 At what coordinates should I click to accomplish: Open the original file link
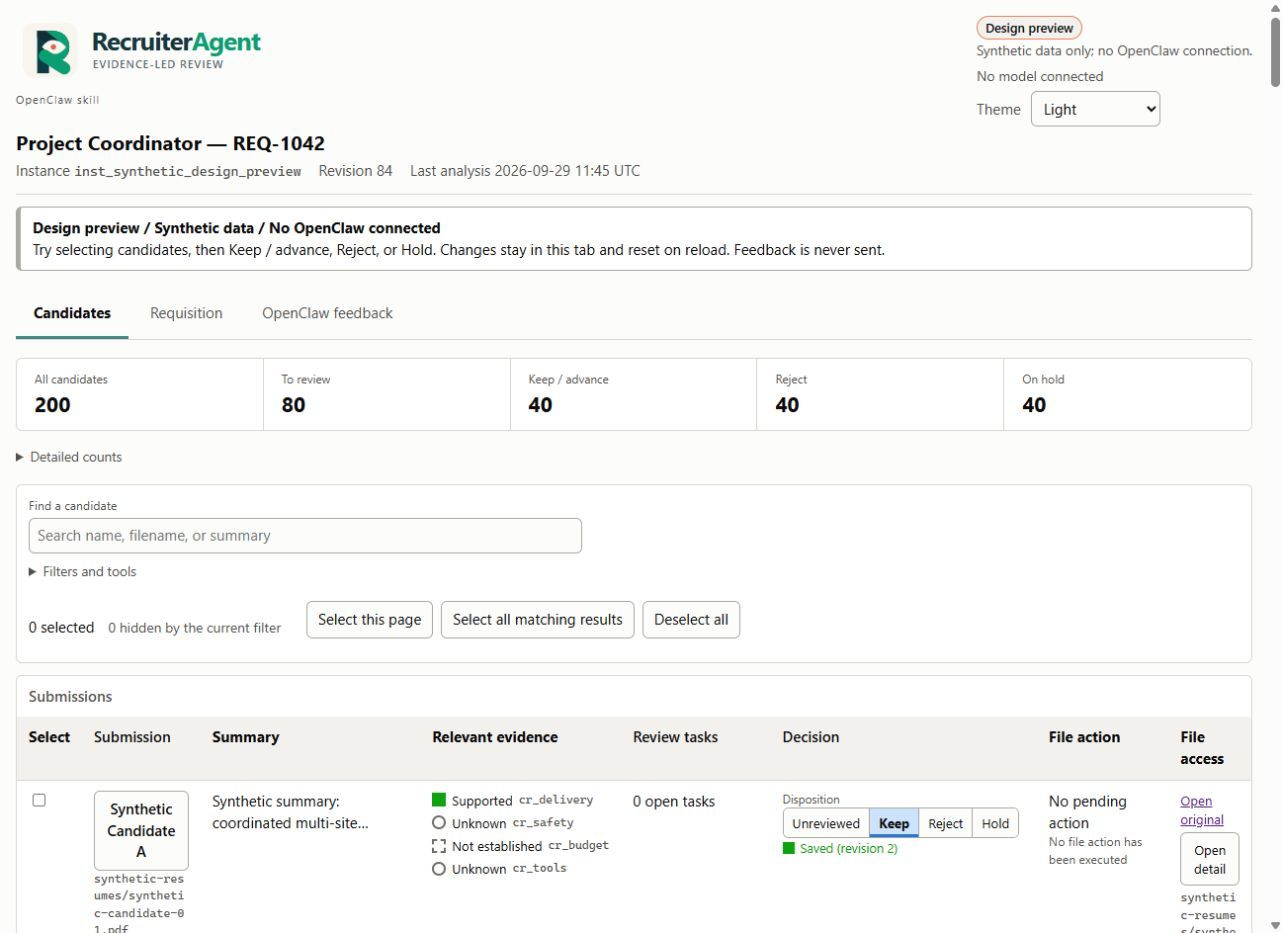coord(1202,810)
